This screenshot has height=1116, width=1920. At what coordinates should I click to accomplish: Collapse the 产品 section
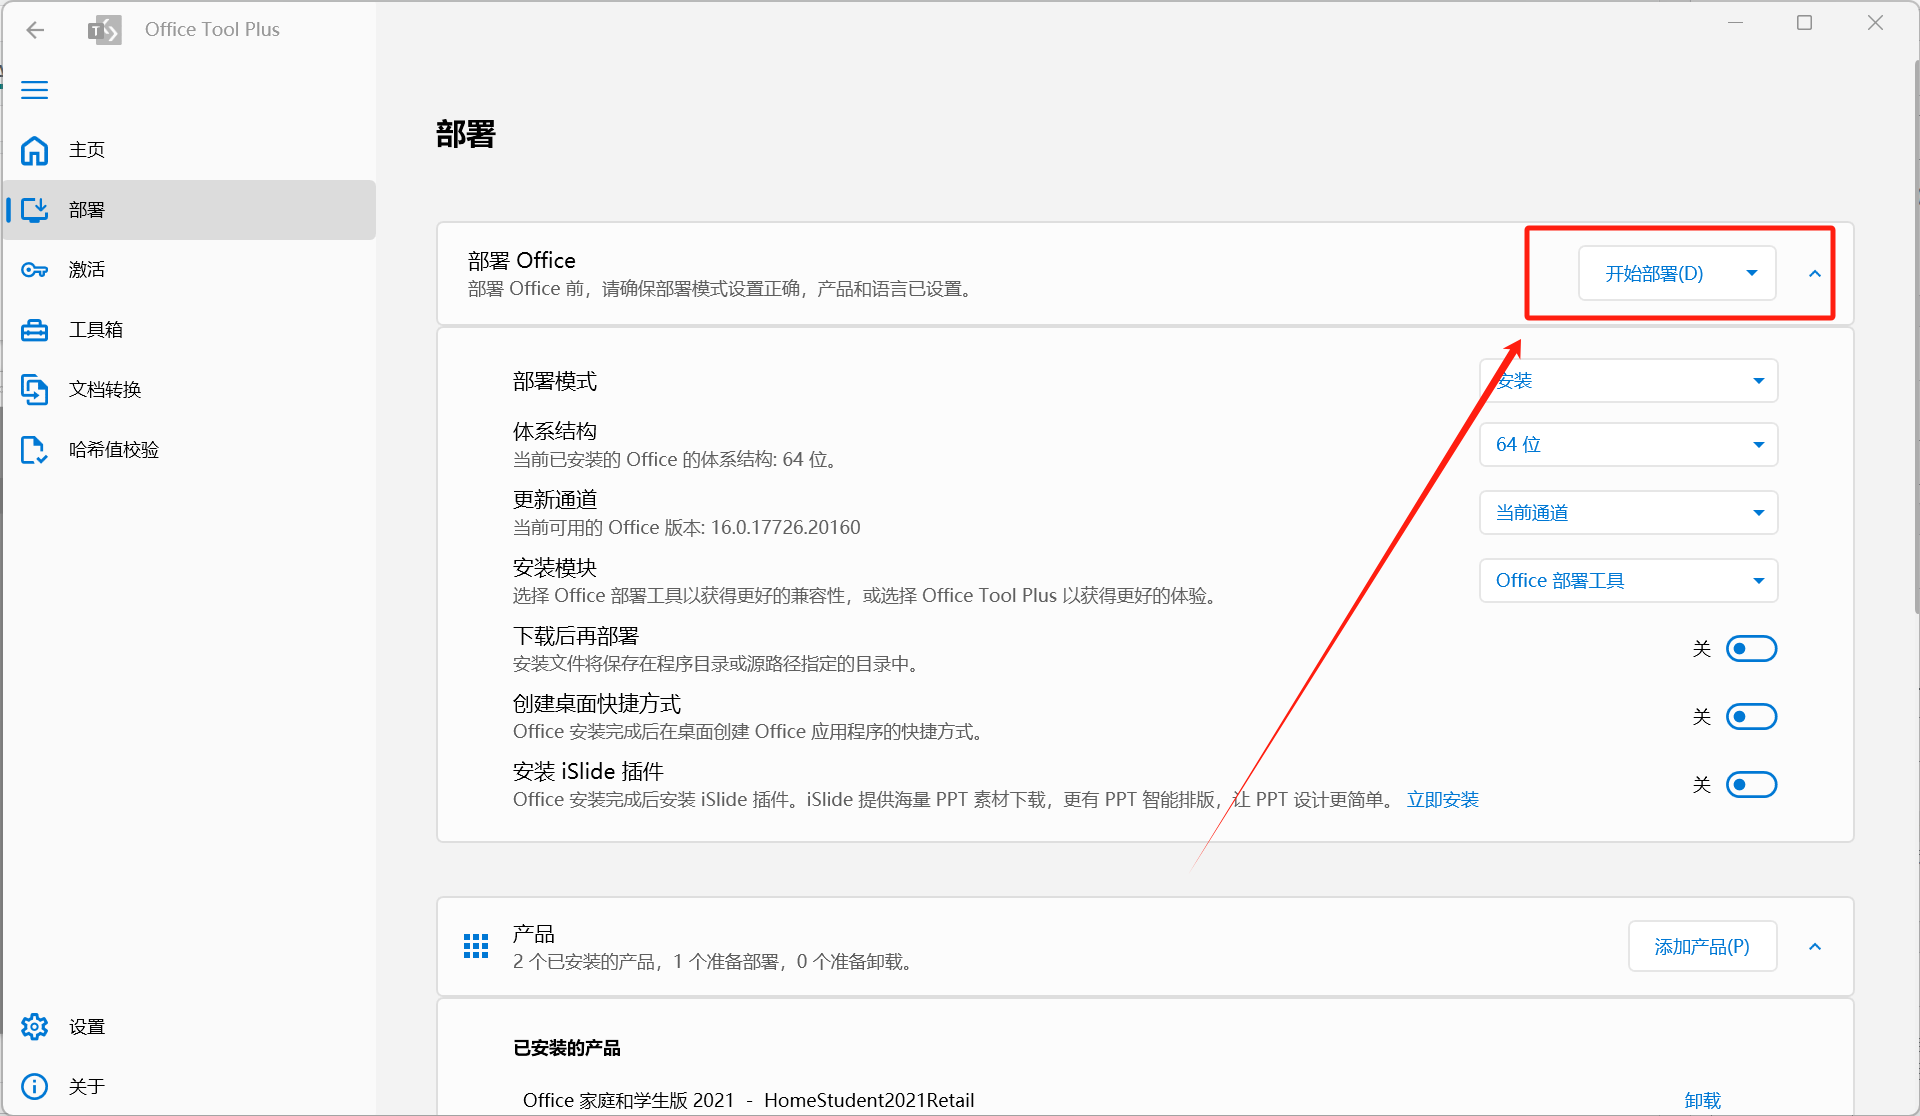(1815, 947)
